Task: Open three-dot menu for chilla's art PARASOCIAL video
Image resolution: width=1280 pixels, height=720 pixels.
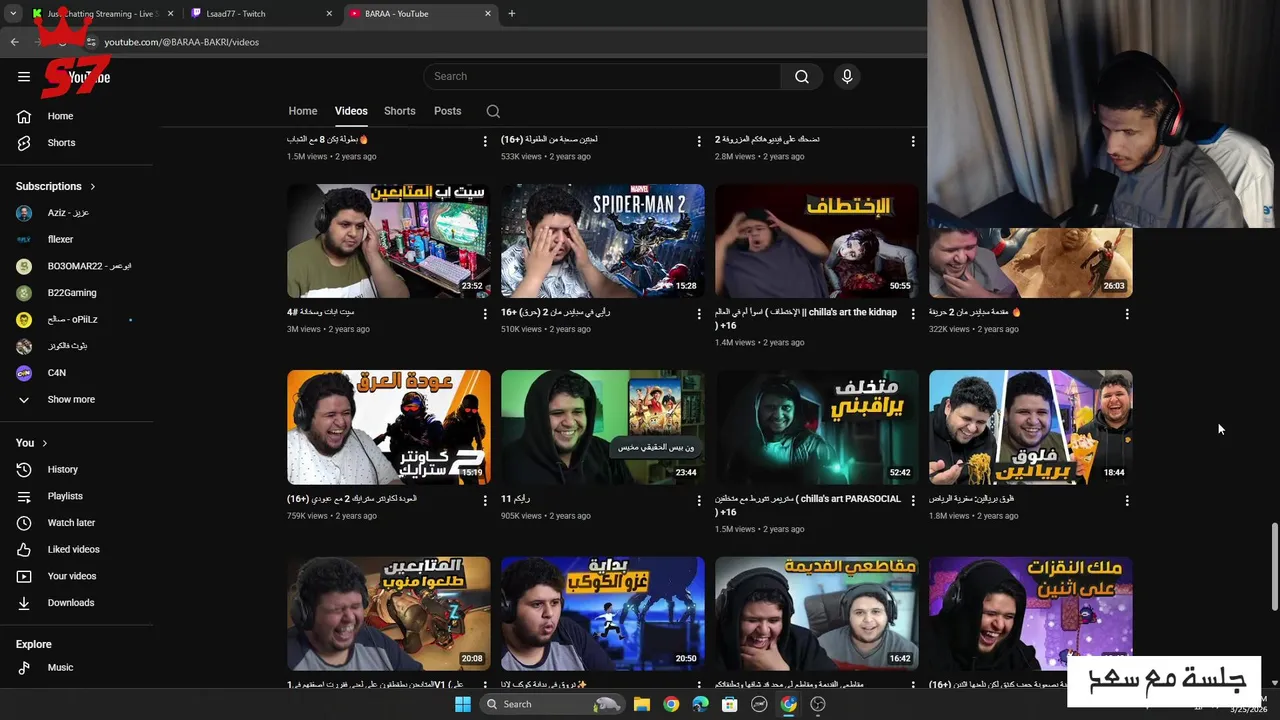Action: pyautogui.click(x=913, y=500)
